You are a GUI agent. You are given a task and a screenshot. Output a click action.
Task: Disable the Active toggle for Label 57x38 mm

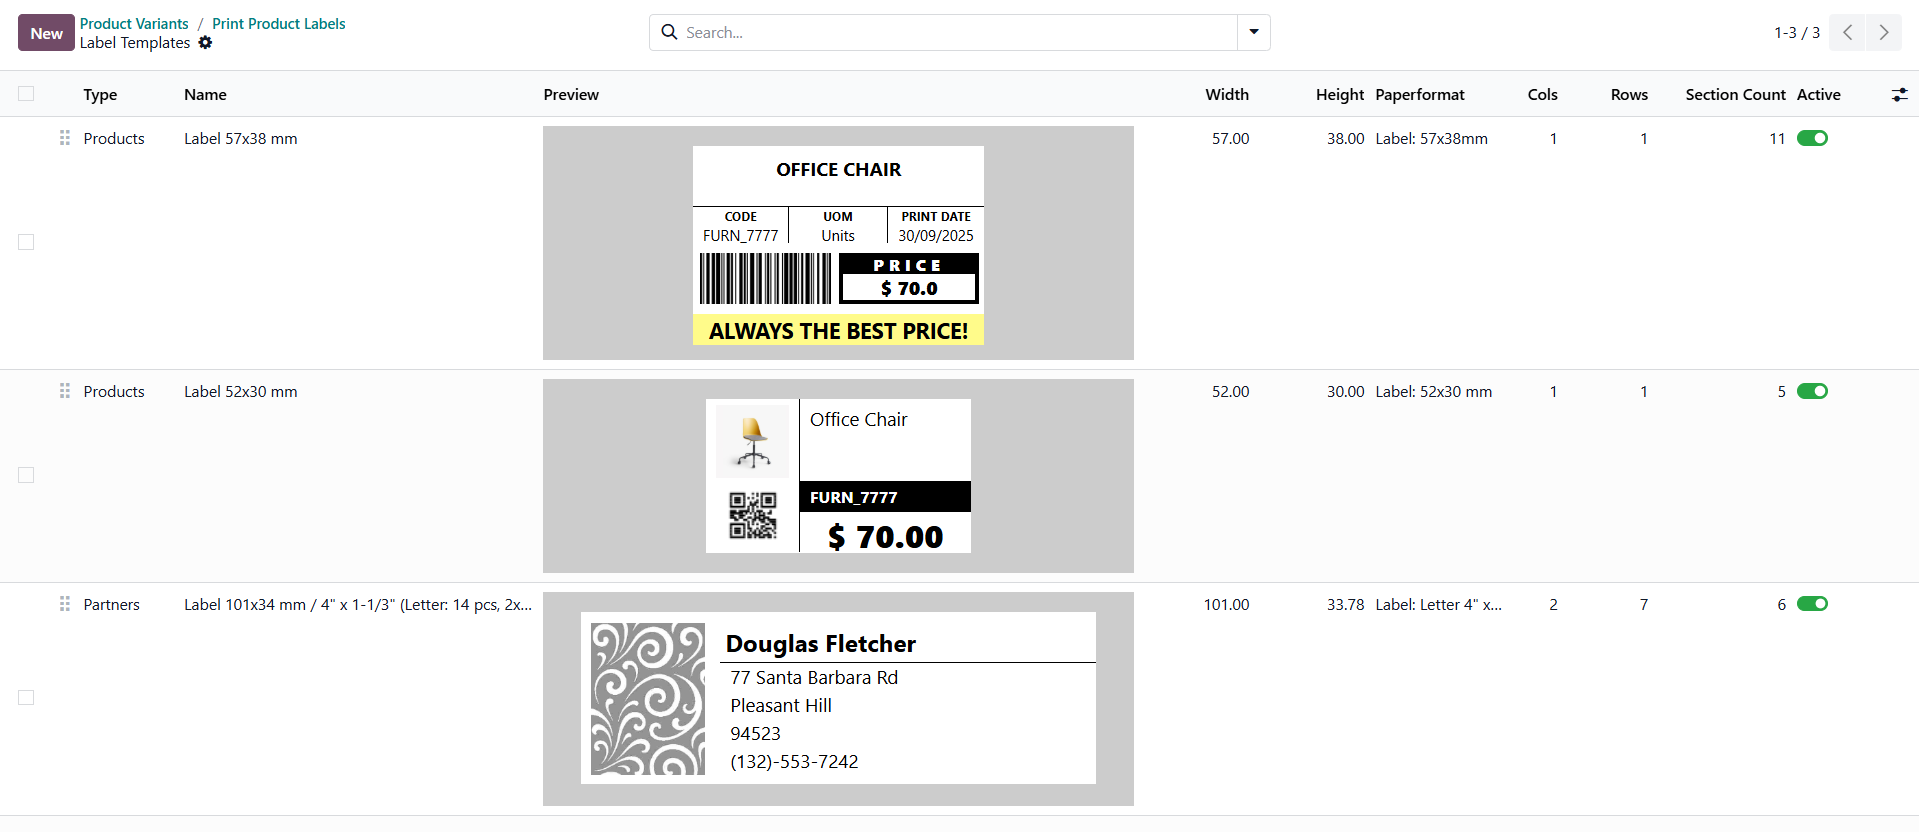pos(1812,138)
